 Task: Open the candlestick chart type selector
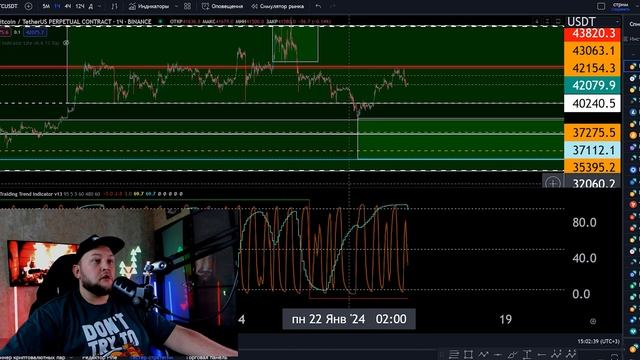115,6
